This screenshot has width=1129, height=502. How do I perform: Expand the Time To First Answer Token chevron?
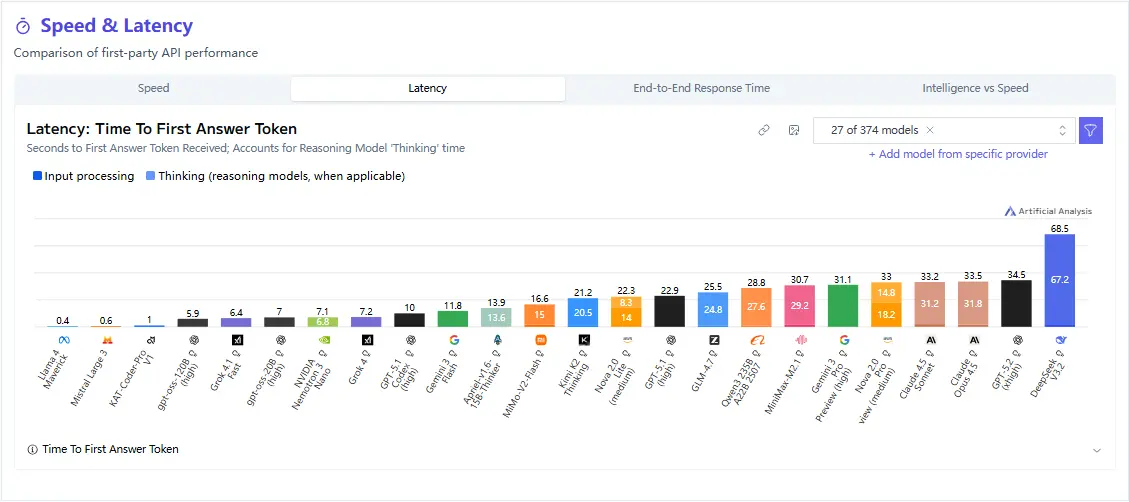[1097, 450]
